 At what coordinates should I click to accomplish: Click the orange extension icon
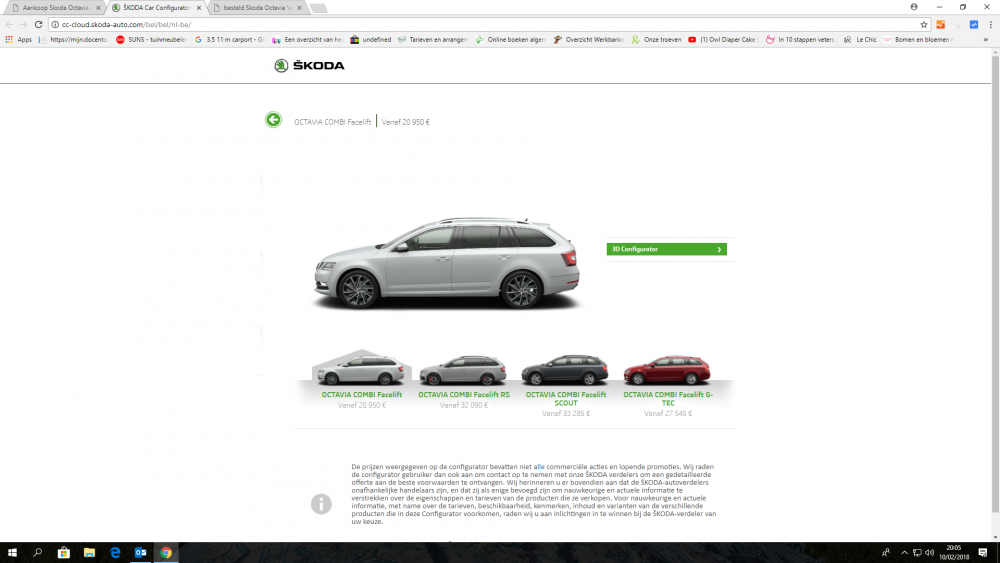click(941, 24)
